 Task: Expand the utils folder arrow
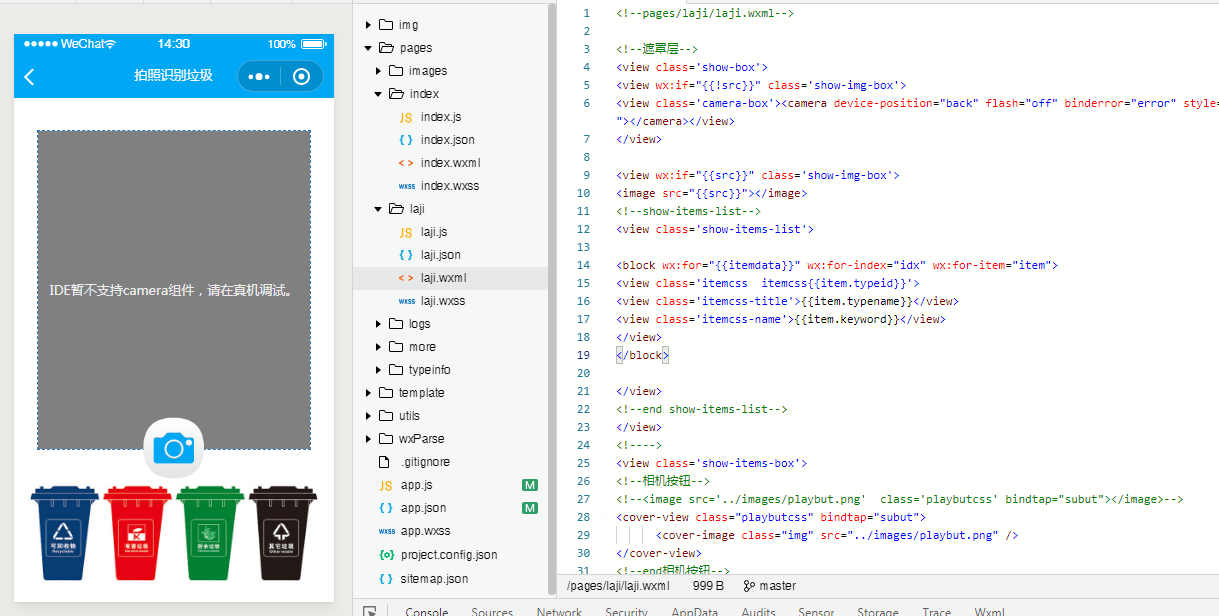click(x=369, y=416)
